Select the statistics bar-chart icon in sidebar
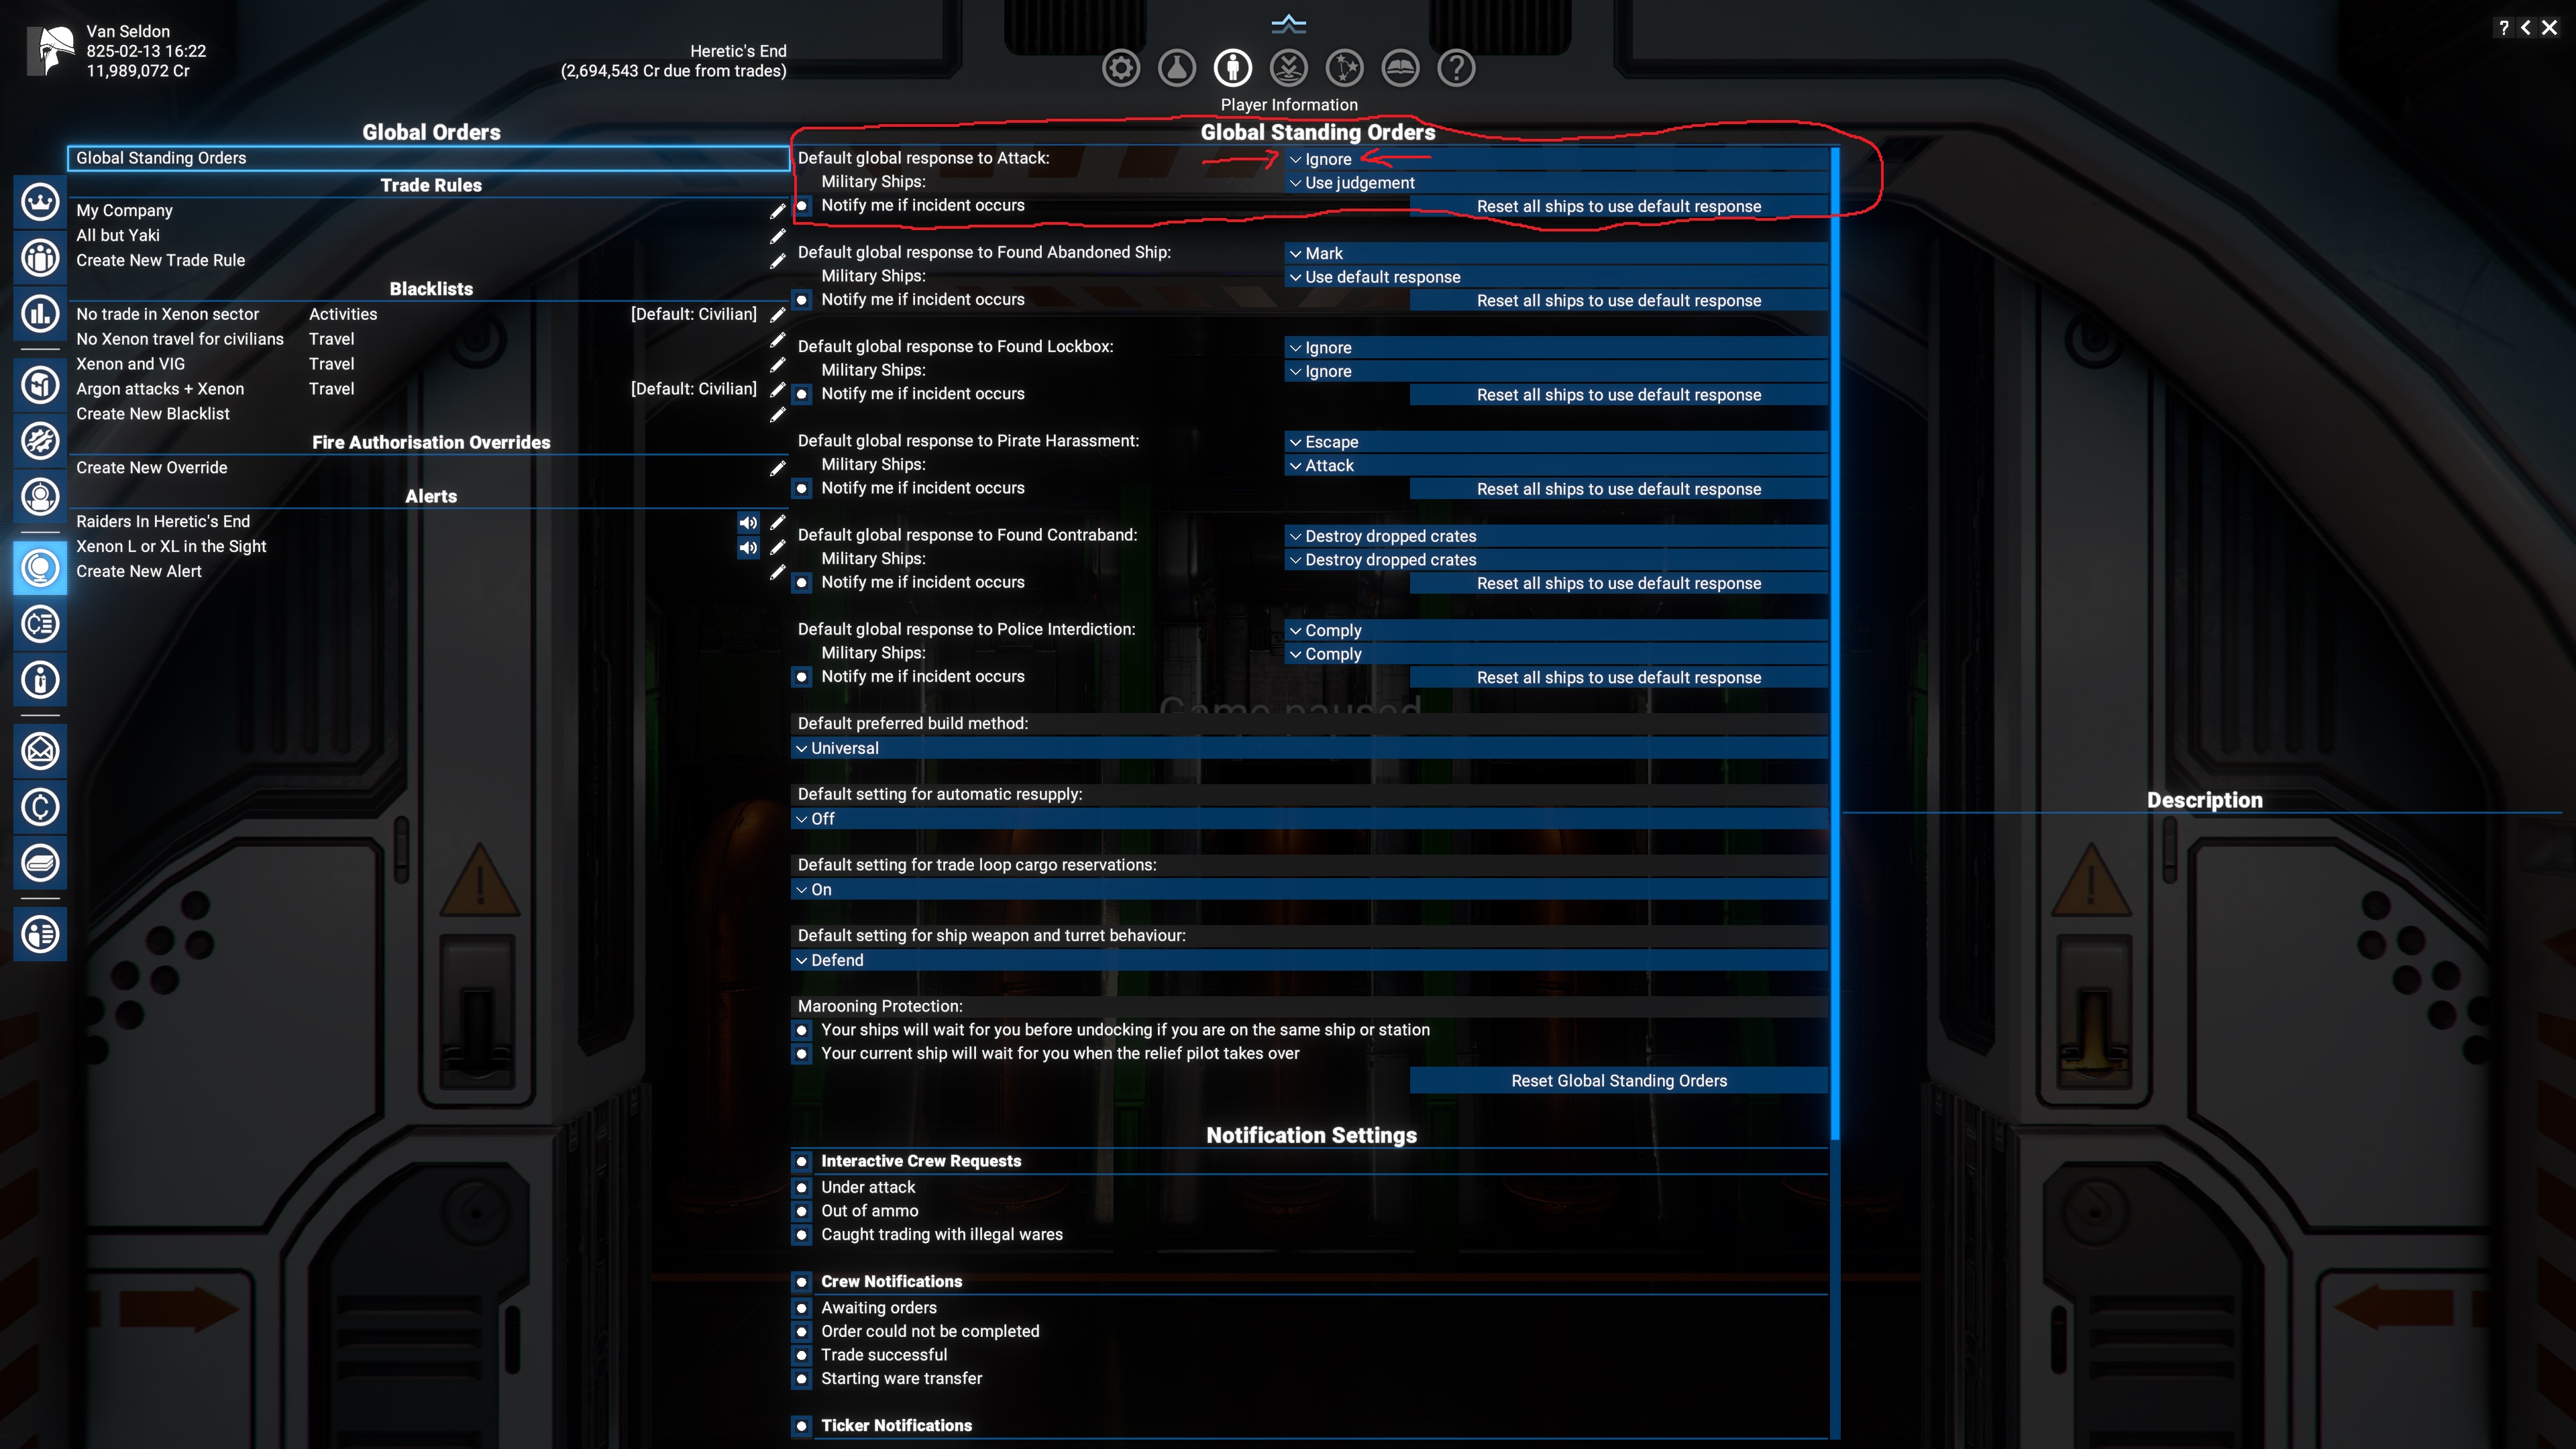The height and width of the screenshot is (1449, 2576). pos(40,314)
